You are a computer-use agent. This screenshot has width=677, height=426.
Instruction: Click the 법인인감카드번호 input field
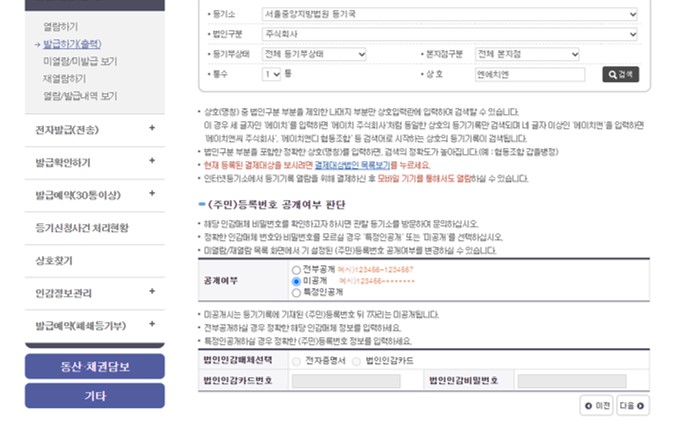[x=346, y=381]
